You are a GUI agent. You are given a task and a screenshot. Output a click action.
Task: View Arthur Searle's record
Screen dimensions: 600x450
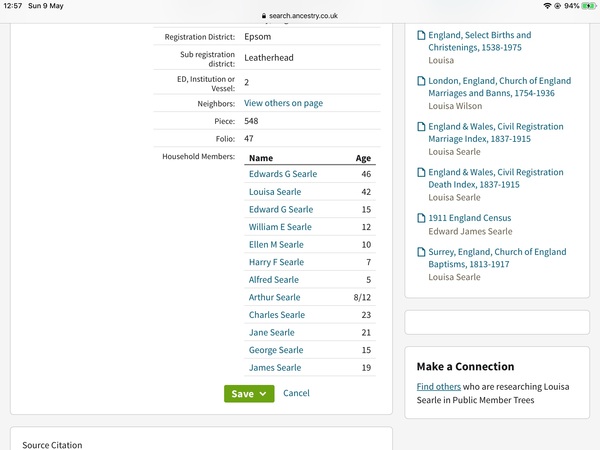click(274, 297)
